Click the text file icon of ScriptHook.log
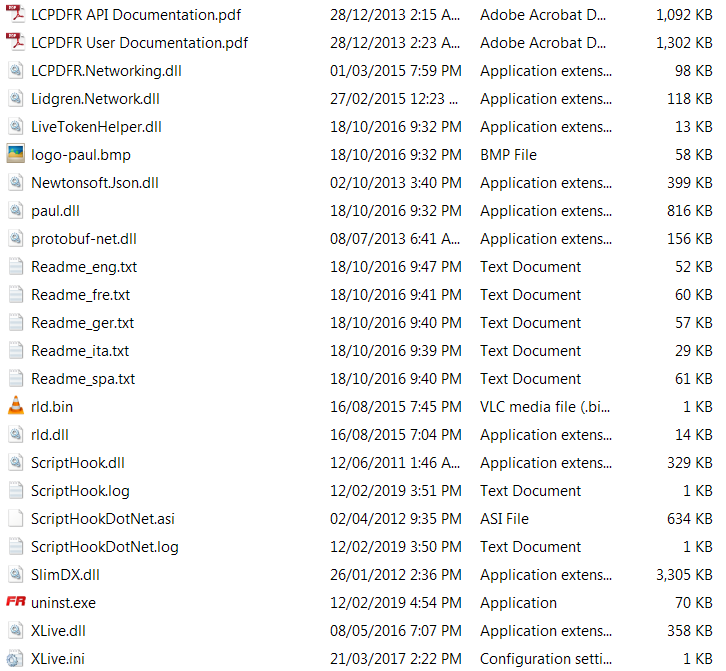This screenshot has width=726, height=671. click(15, 490)
